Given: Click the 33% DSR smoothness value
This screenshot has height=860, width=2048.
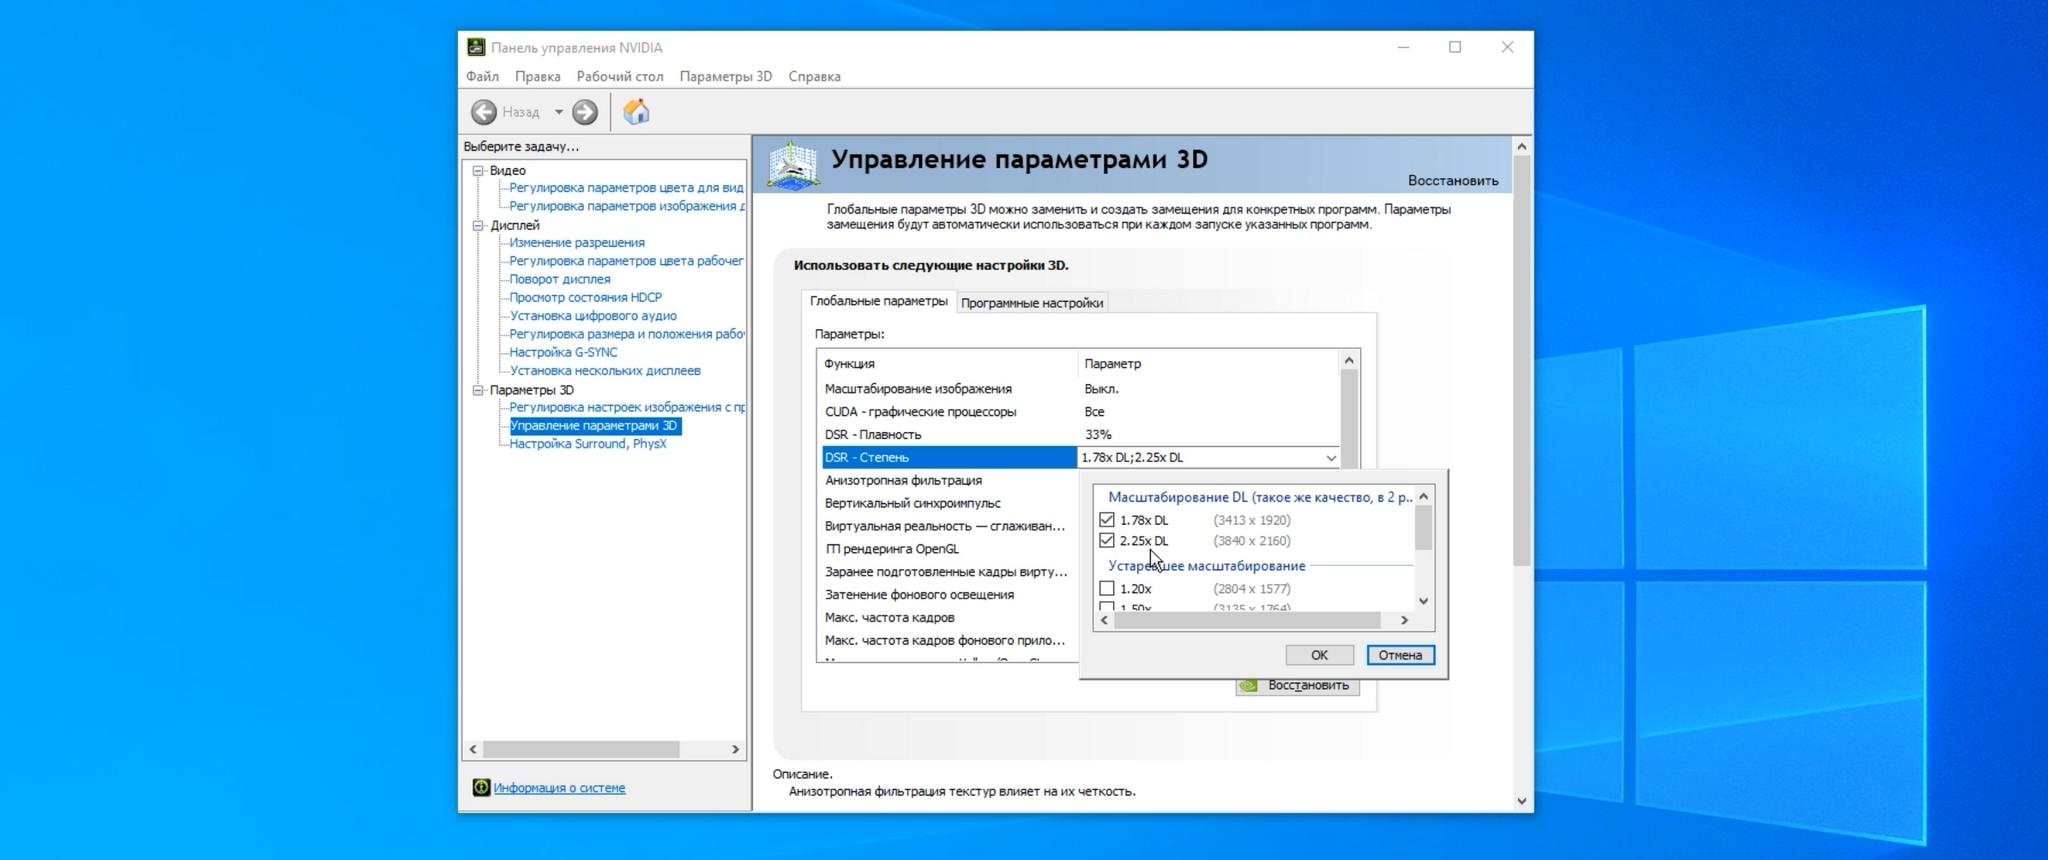Looking at the screenshot, I should (1098, 435).
